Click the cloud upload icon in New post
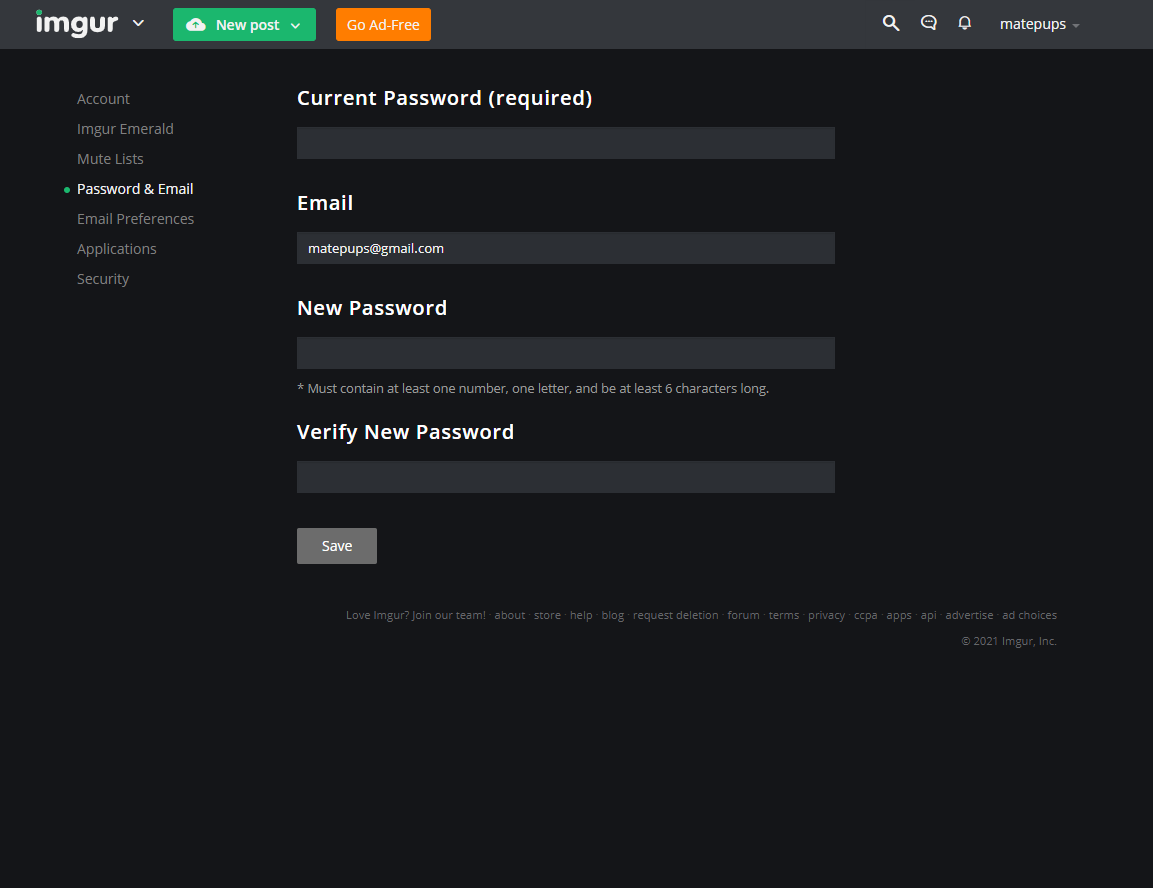 point(196,25)
